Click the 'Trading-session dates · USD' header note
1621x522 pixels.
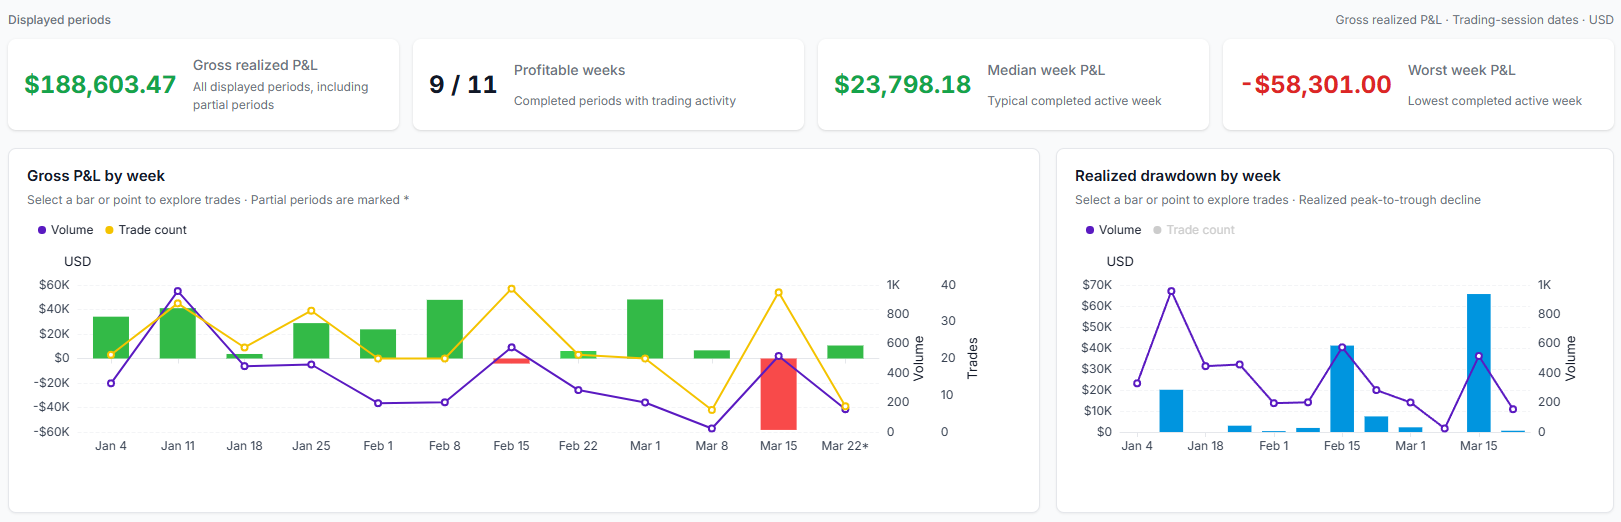coord(1532,20)
